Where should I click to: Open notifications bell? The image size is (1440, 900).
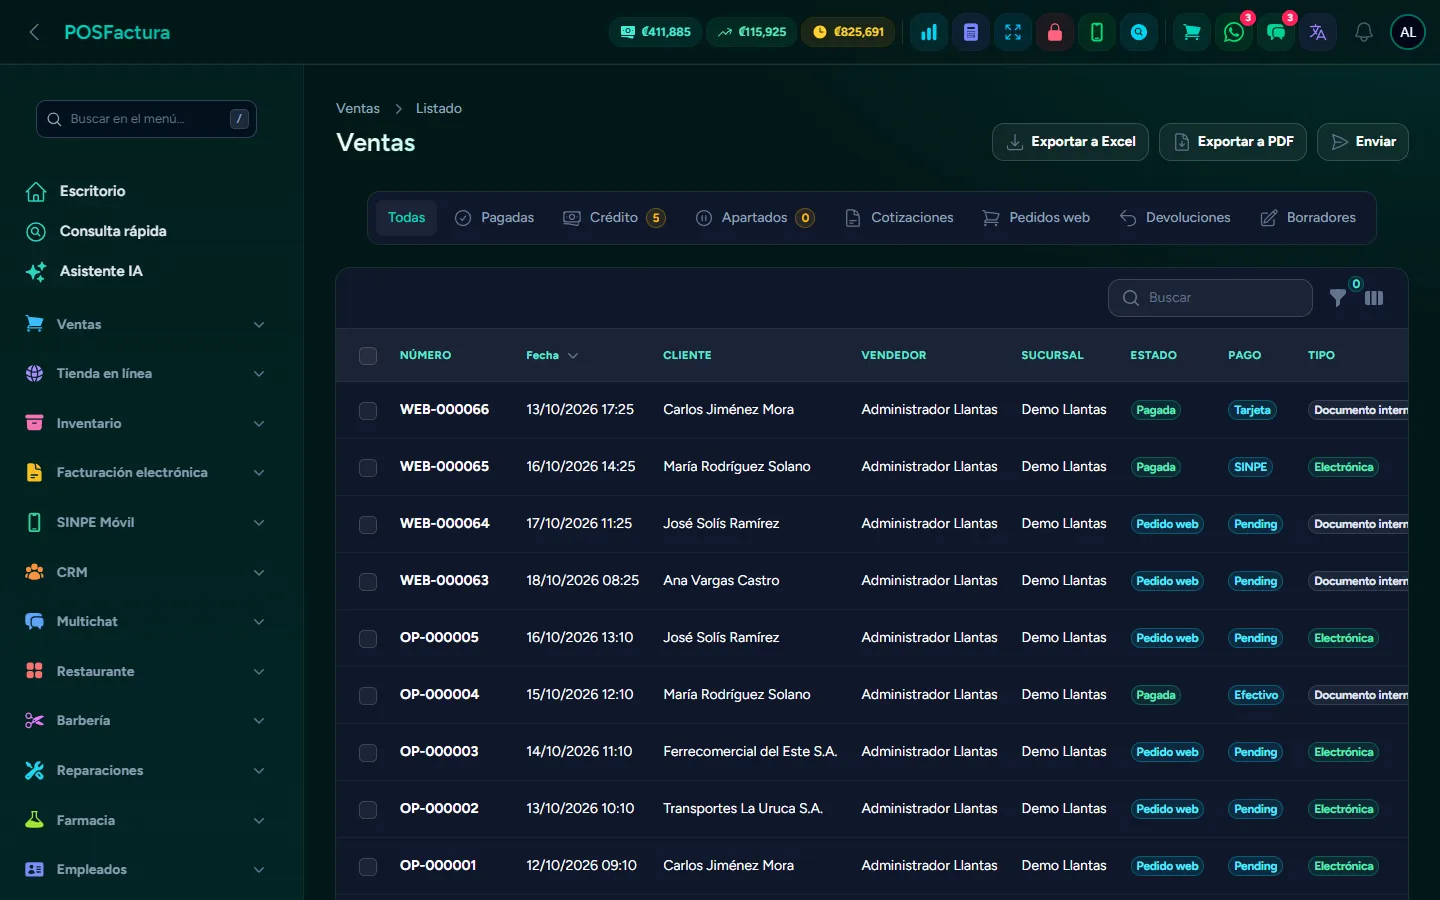1364,32
